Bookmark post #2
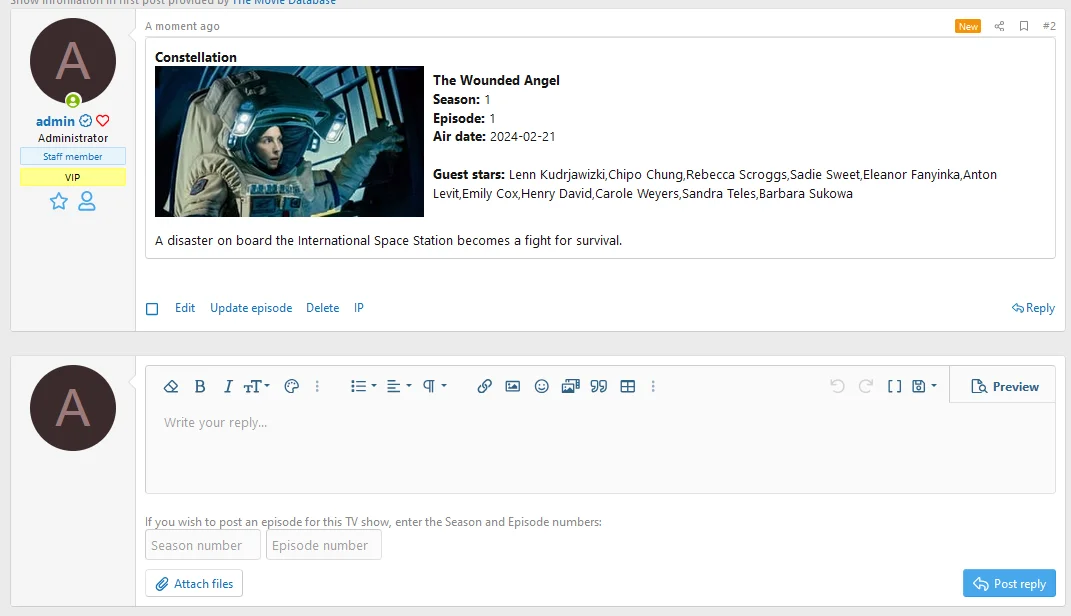1071x616 pixels. coord(1024,26)
